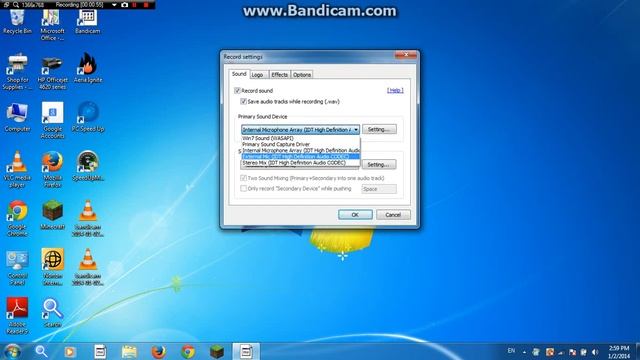Close the Record settings dialog
Viewport: 640px width, 360px height.
(x=406, y=55)
